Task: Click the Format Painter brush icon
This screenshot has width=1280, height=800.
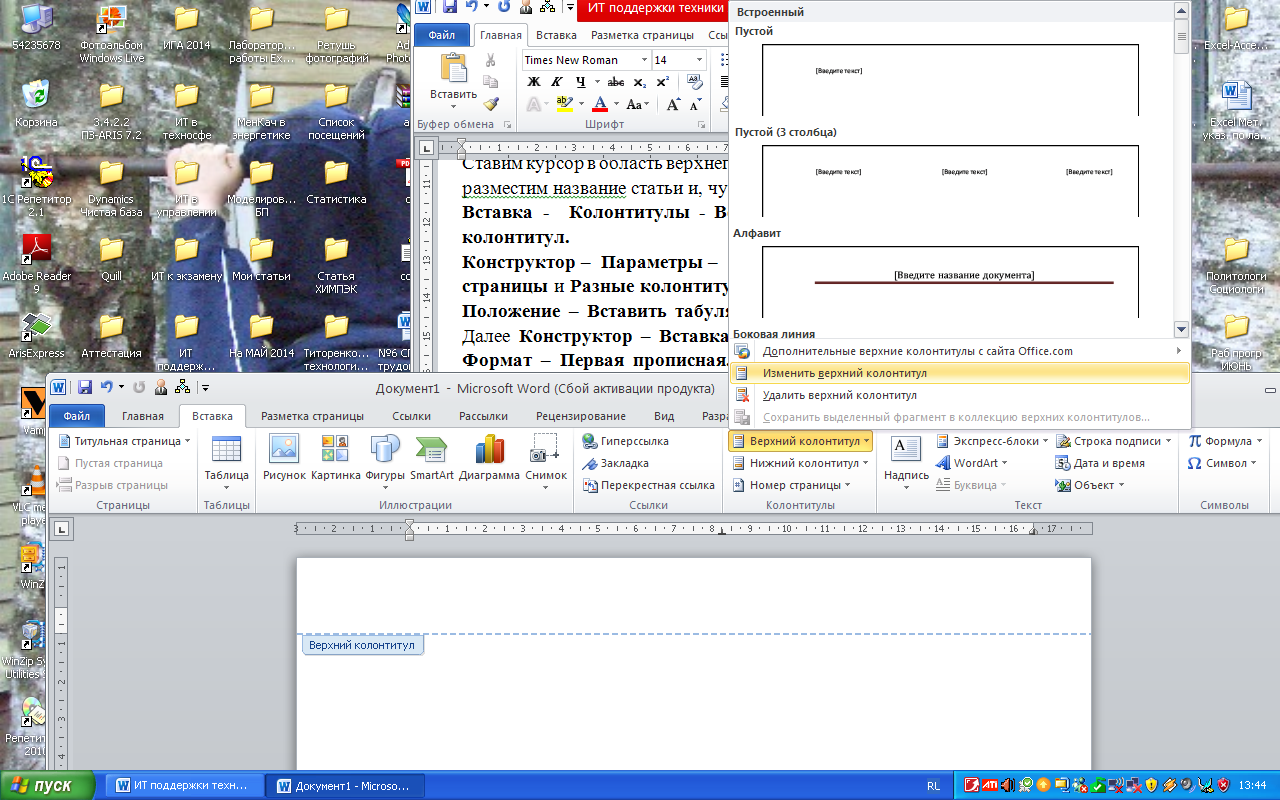Action: (491, 103)
